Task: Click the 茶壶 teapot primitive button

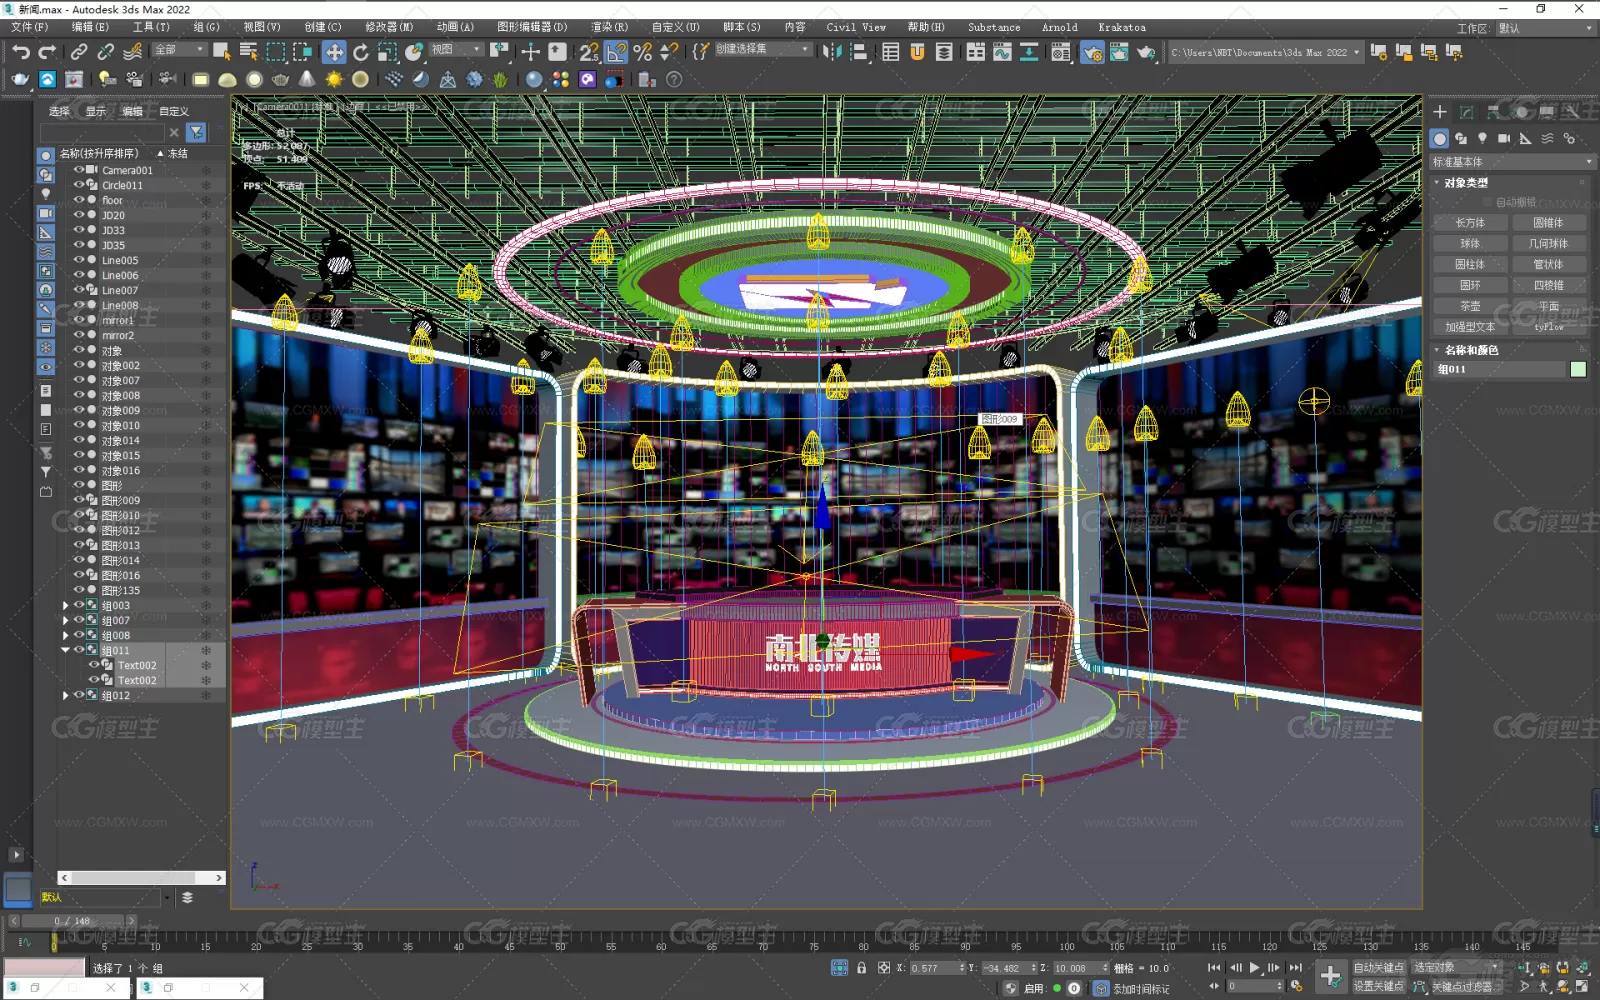Action: tap(1470, 306)
